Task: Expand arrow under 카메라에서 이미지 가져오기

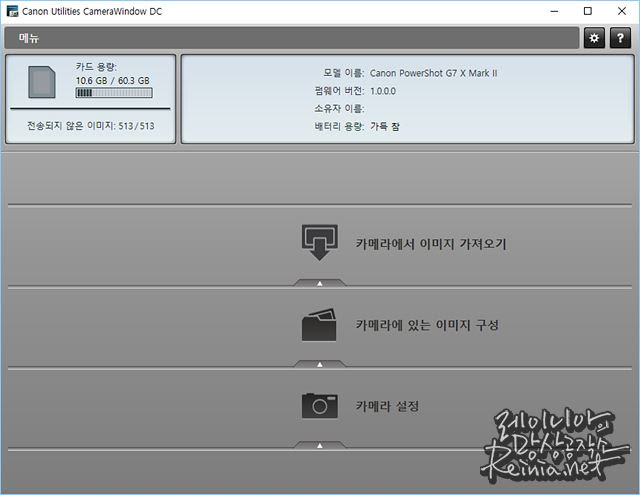Action: coord(320,283)
